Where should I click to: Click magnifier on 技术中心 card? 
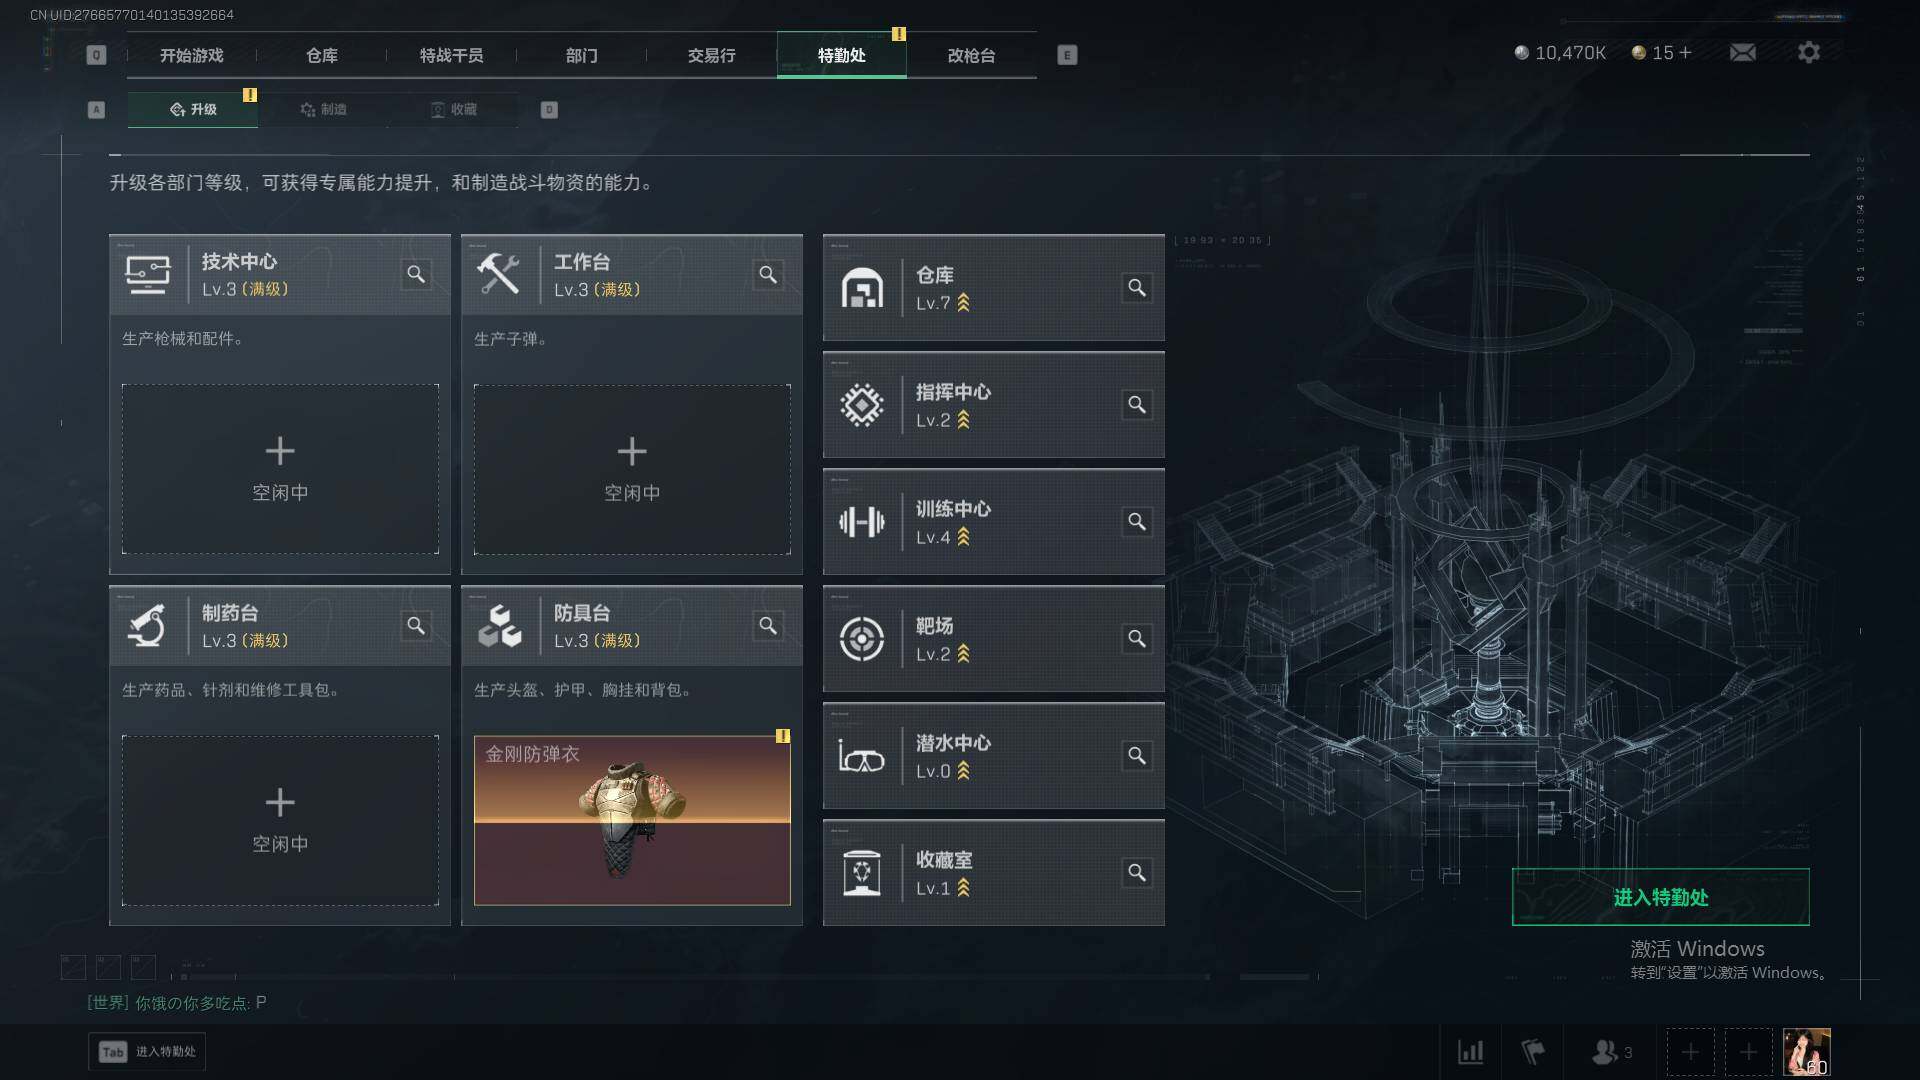point(416,274)
